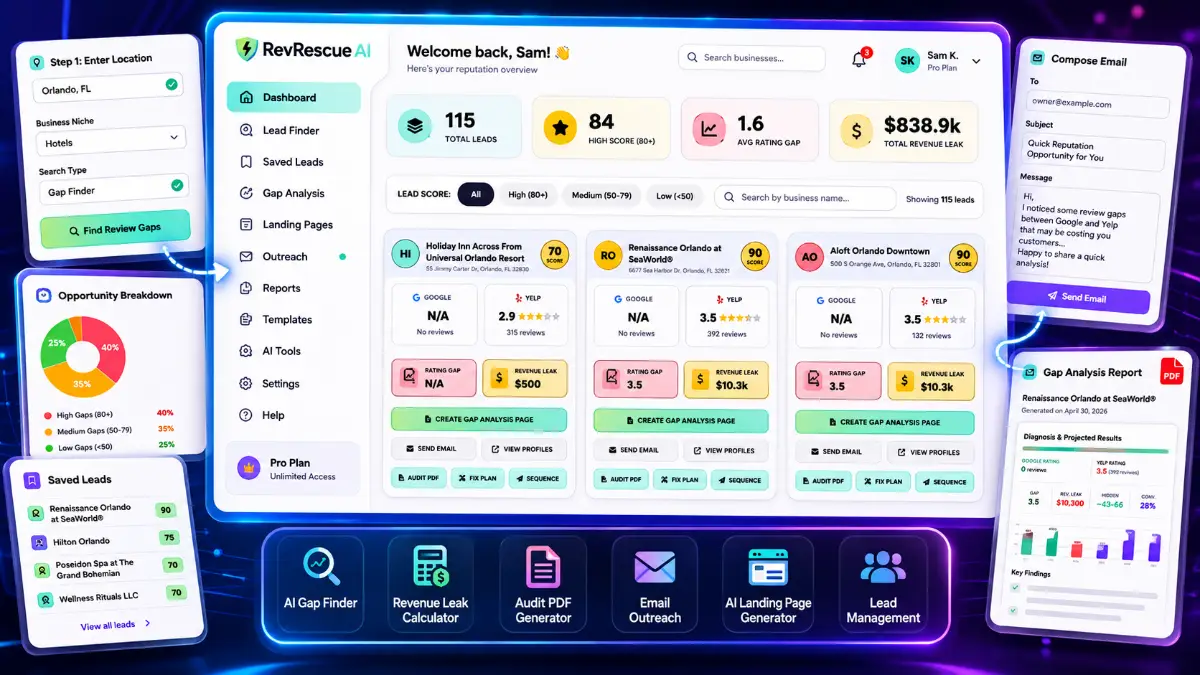Viewport: 1200px width, 675px height.
Task: Create gap analysis page for Renaissance Orlando
Action: coord(681,420)
